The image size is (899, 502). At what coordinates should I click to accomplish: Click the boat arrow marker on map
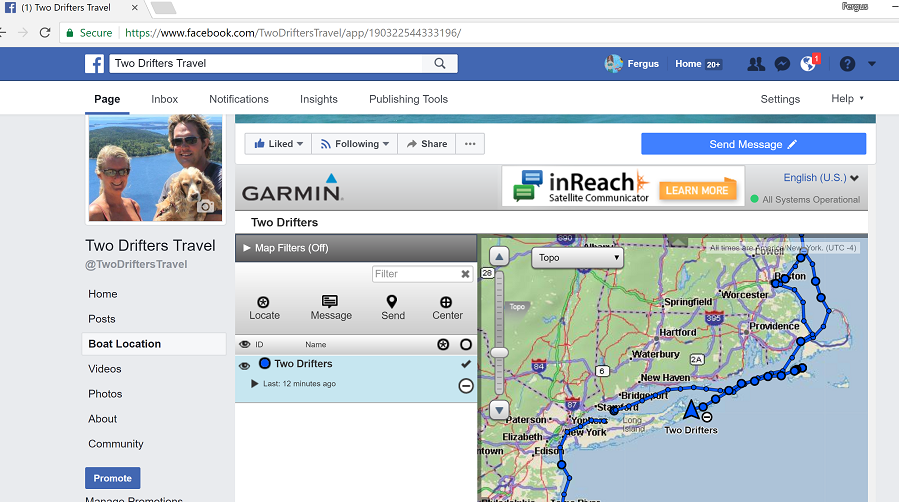(x=691, y=410)
